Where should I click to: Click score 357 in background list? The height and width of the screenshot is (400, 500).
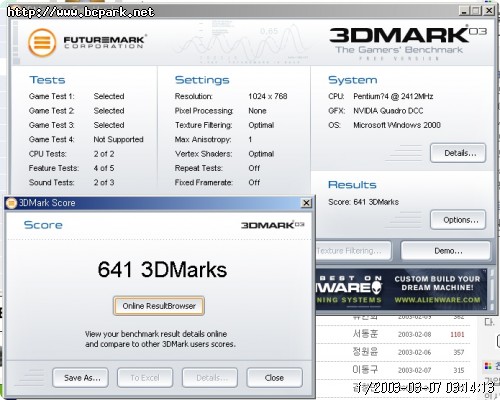tap(459, 352)
